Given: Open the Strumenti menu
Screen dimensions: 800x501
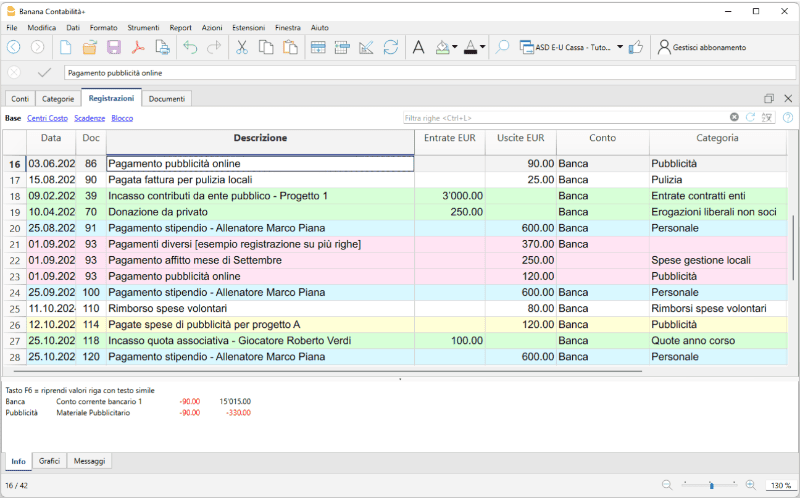Looking at the screenshot, I should 144,28.
